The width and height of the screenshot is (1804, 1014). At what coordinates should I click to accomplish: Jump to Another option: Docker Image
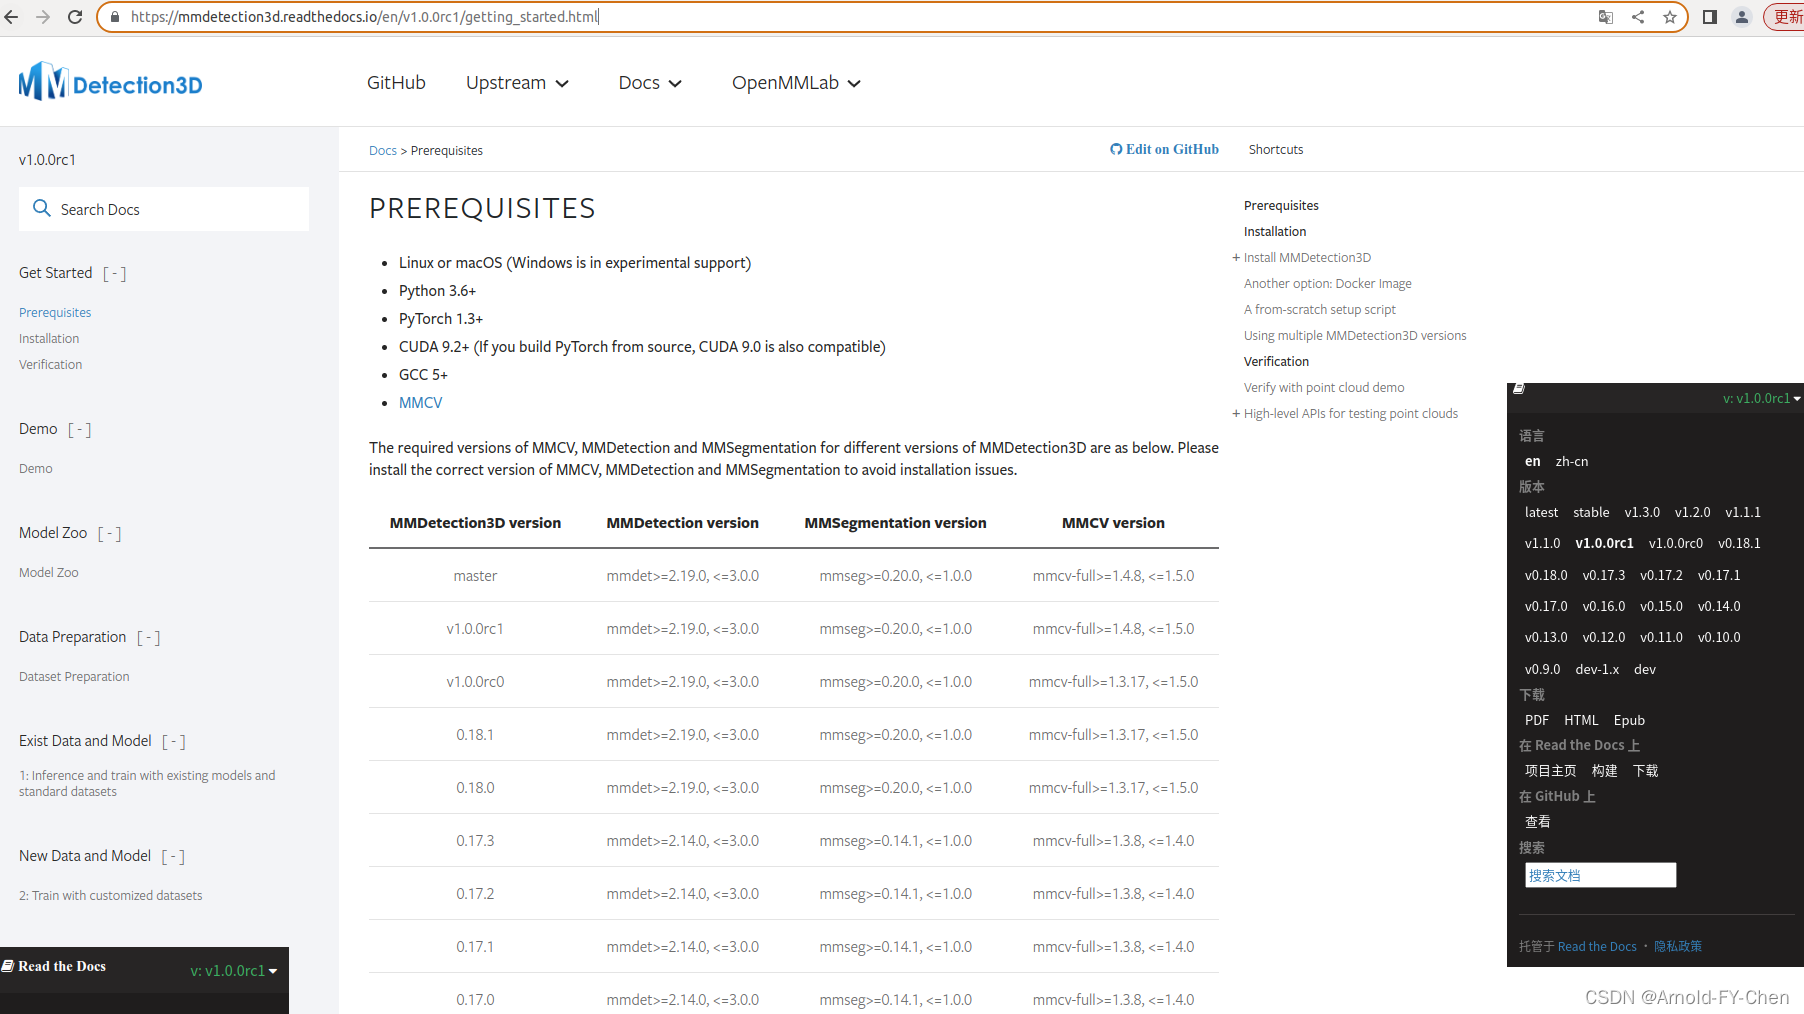click(x=1328, y=284)
